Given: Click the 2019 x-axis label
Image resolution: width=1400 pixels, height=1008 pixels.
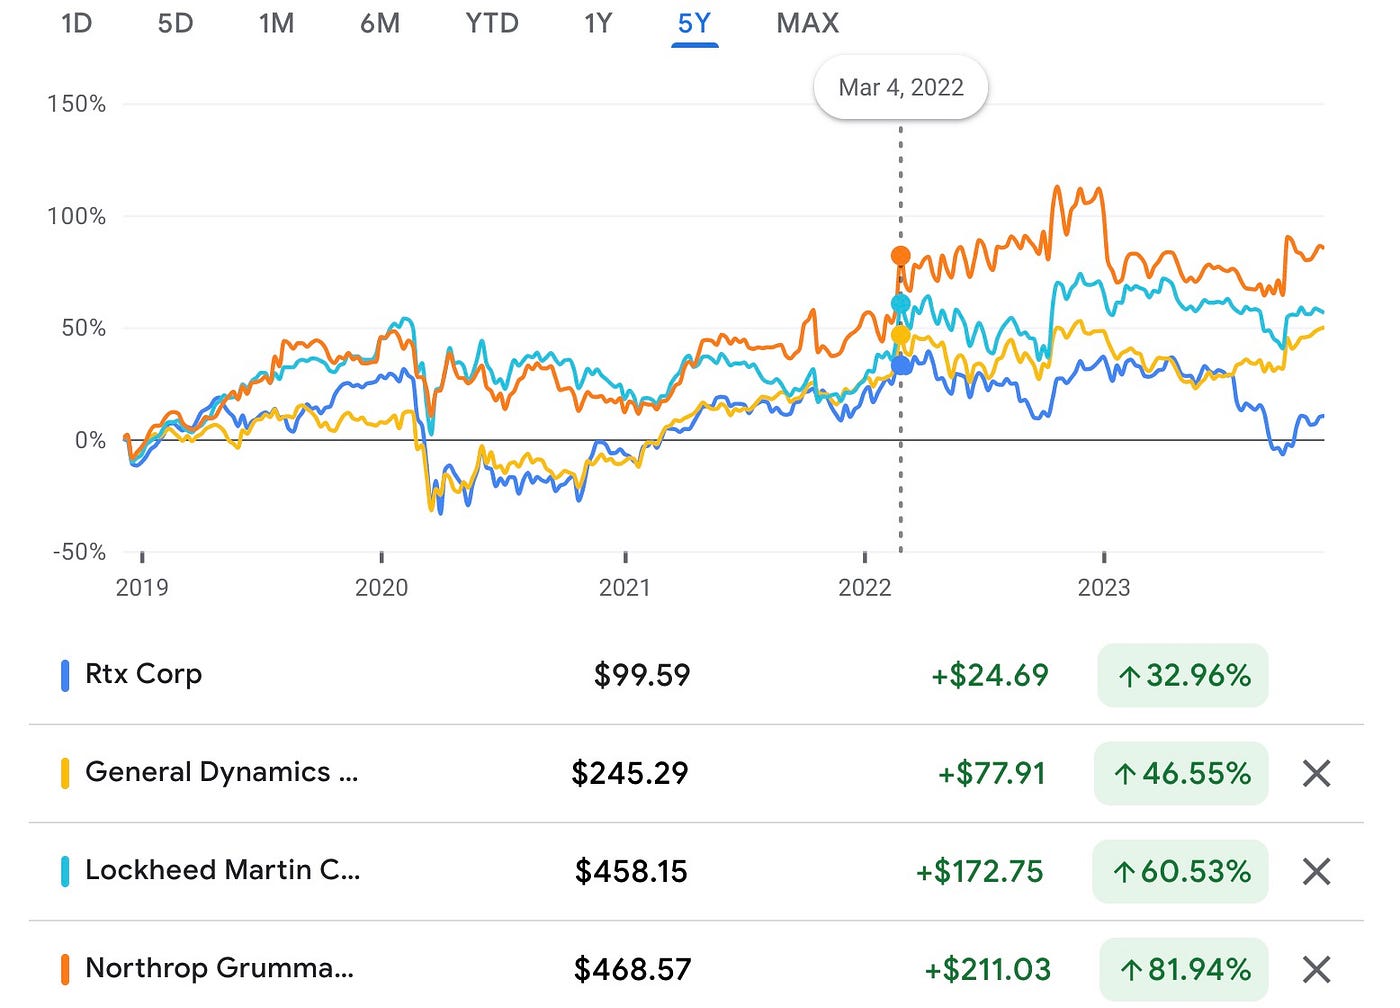Looking at the screenshot, I should click(142, 588).
